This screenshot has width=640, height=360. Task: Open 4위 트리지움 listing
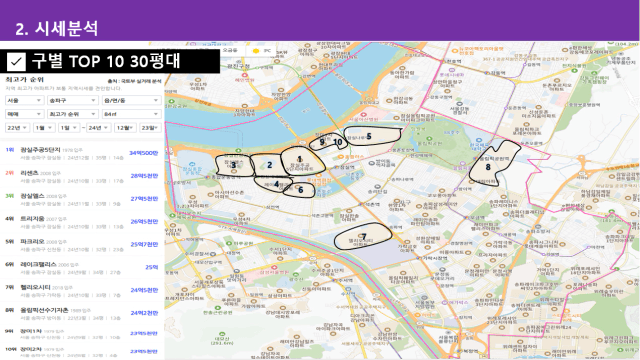82,222
